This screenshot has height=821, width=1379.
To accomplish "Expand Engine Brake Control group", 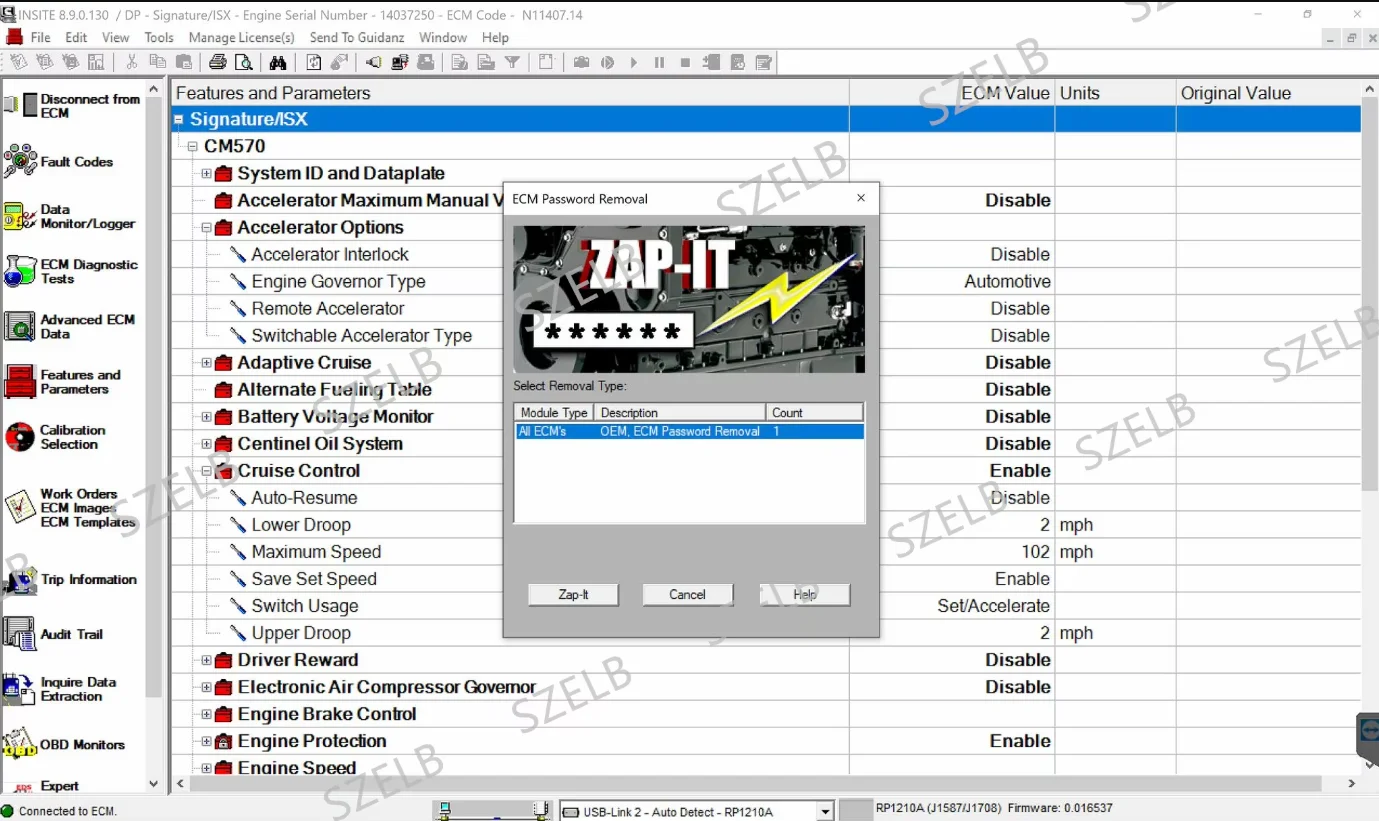I will click(x=207, y=714).
